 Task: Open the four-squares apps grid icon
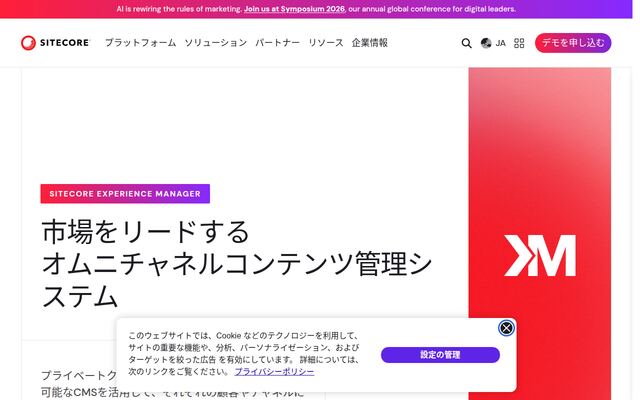[519, 43]
